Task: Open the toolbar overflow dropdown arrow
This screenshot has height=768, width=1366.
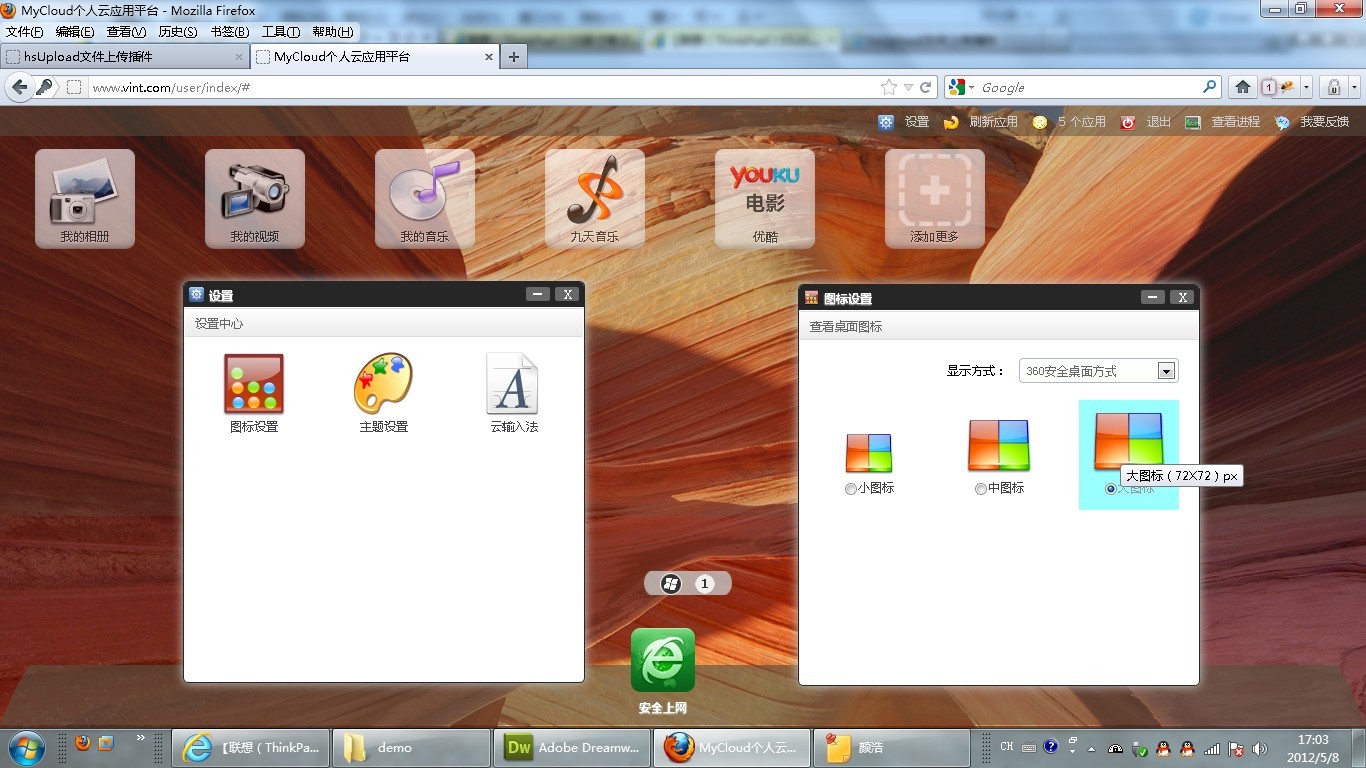Action: click(1355, 87)
